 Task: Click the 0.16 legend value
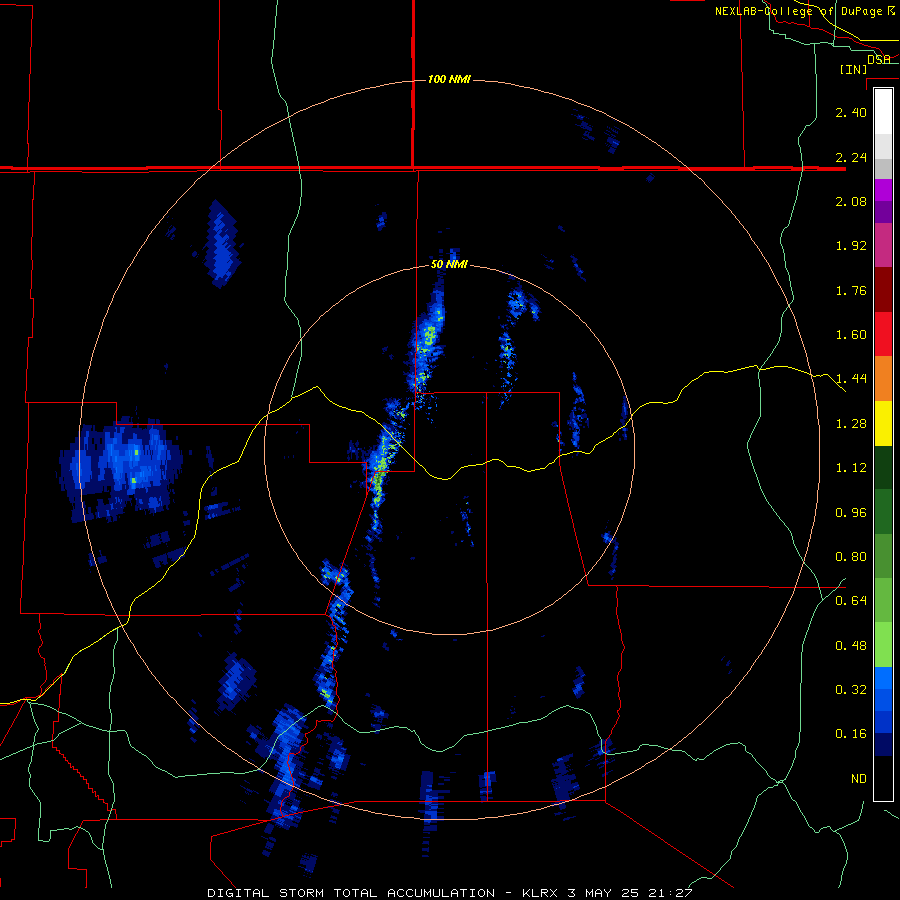point(851,734)
